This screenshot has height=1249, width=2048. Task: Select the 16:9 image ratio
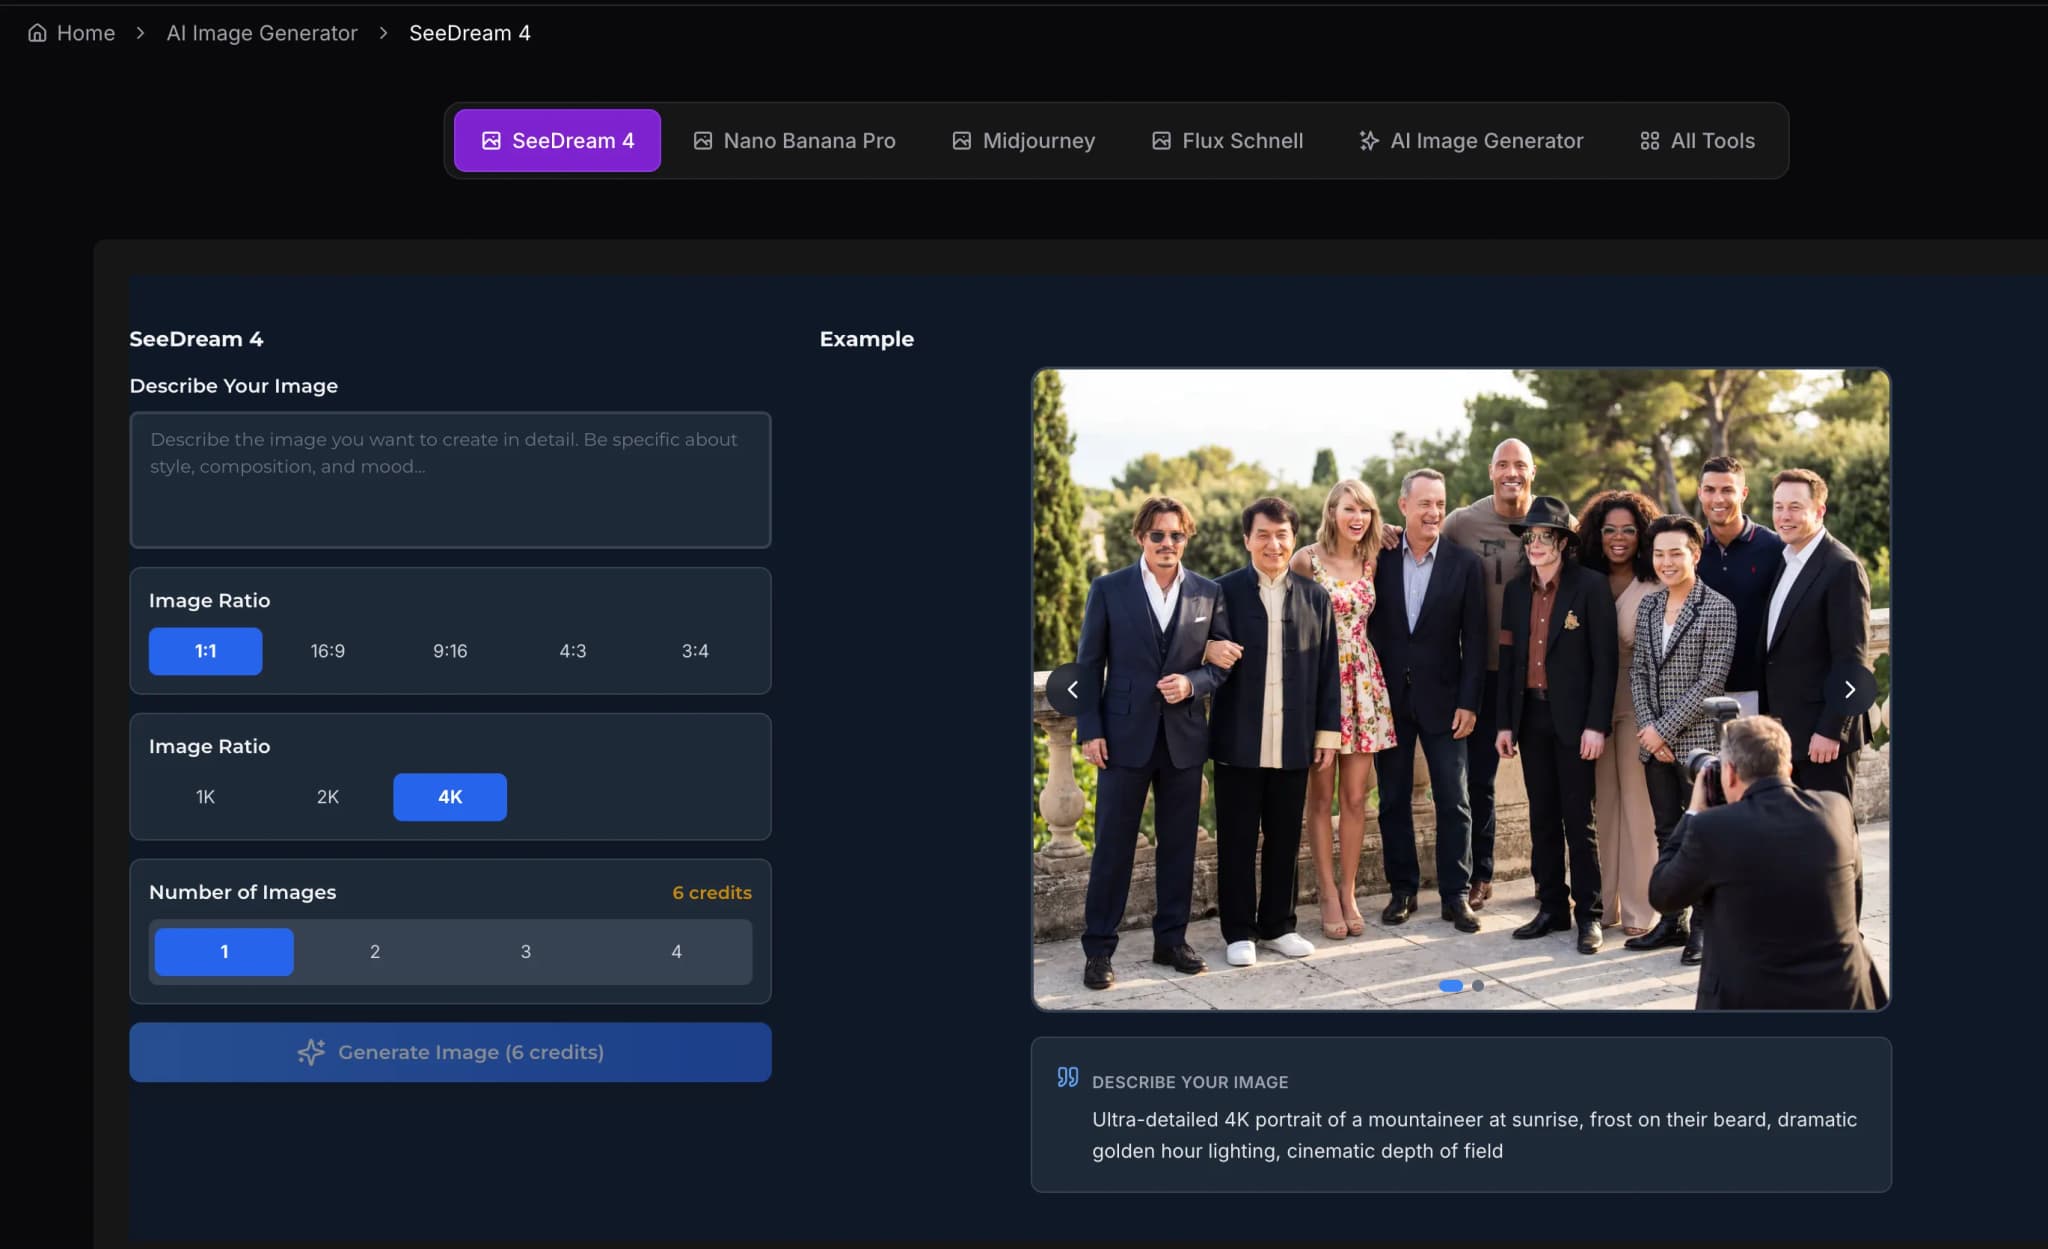pos(327,651)
